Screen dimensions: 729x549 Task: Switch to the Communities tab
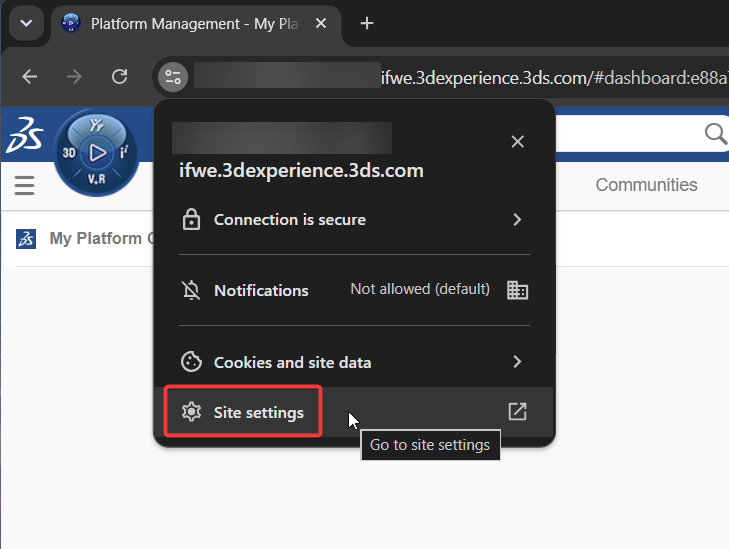click(646, 185)
